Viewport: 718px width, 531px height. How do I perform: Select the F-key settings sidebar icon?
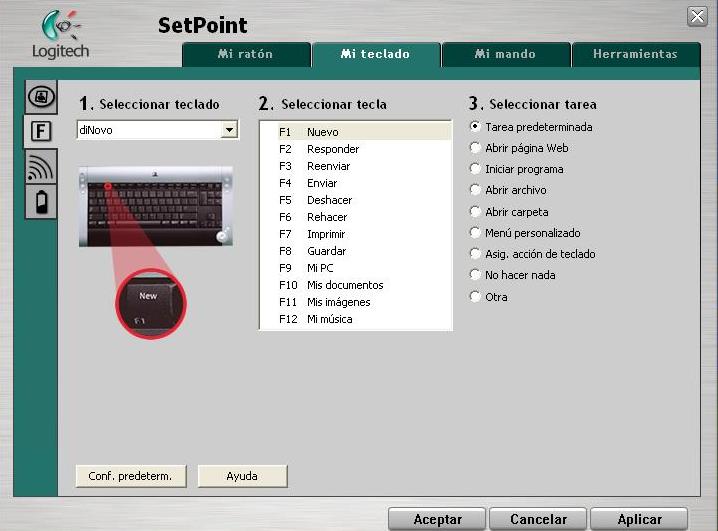40,132
